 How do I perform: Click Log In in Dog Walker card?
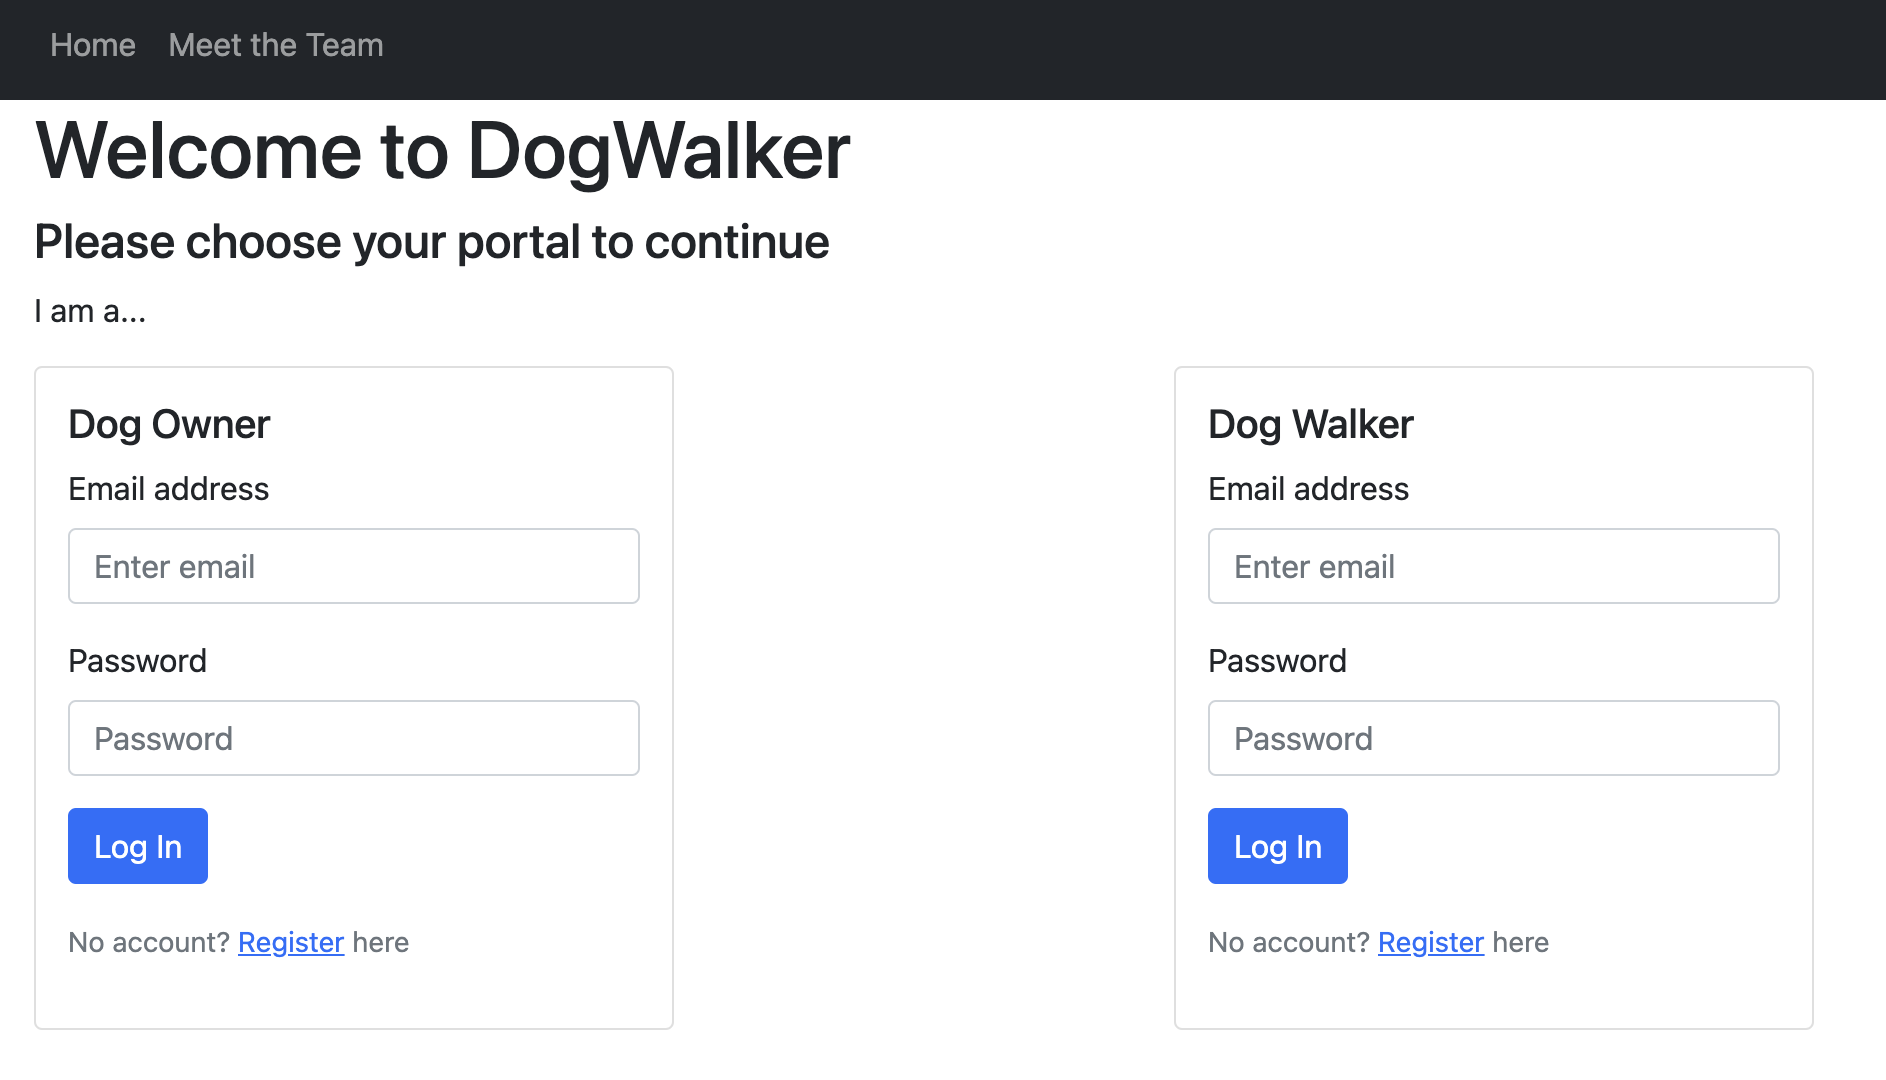pyautogui.click(x=1278, y=846)
